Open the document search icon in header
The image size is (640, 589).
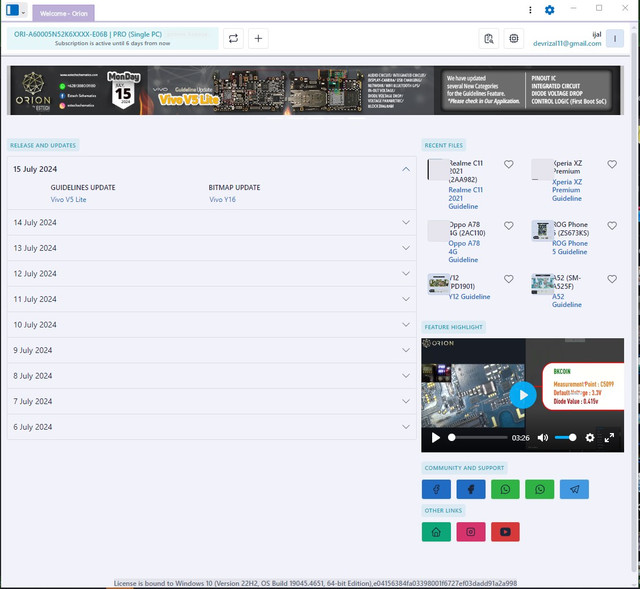coord(489,39)
